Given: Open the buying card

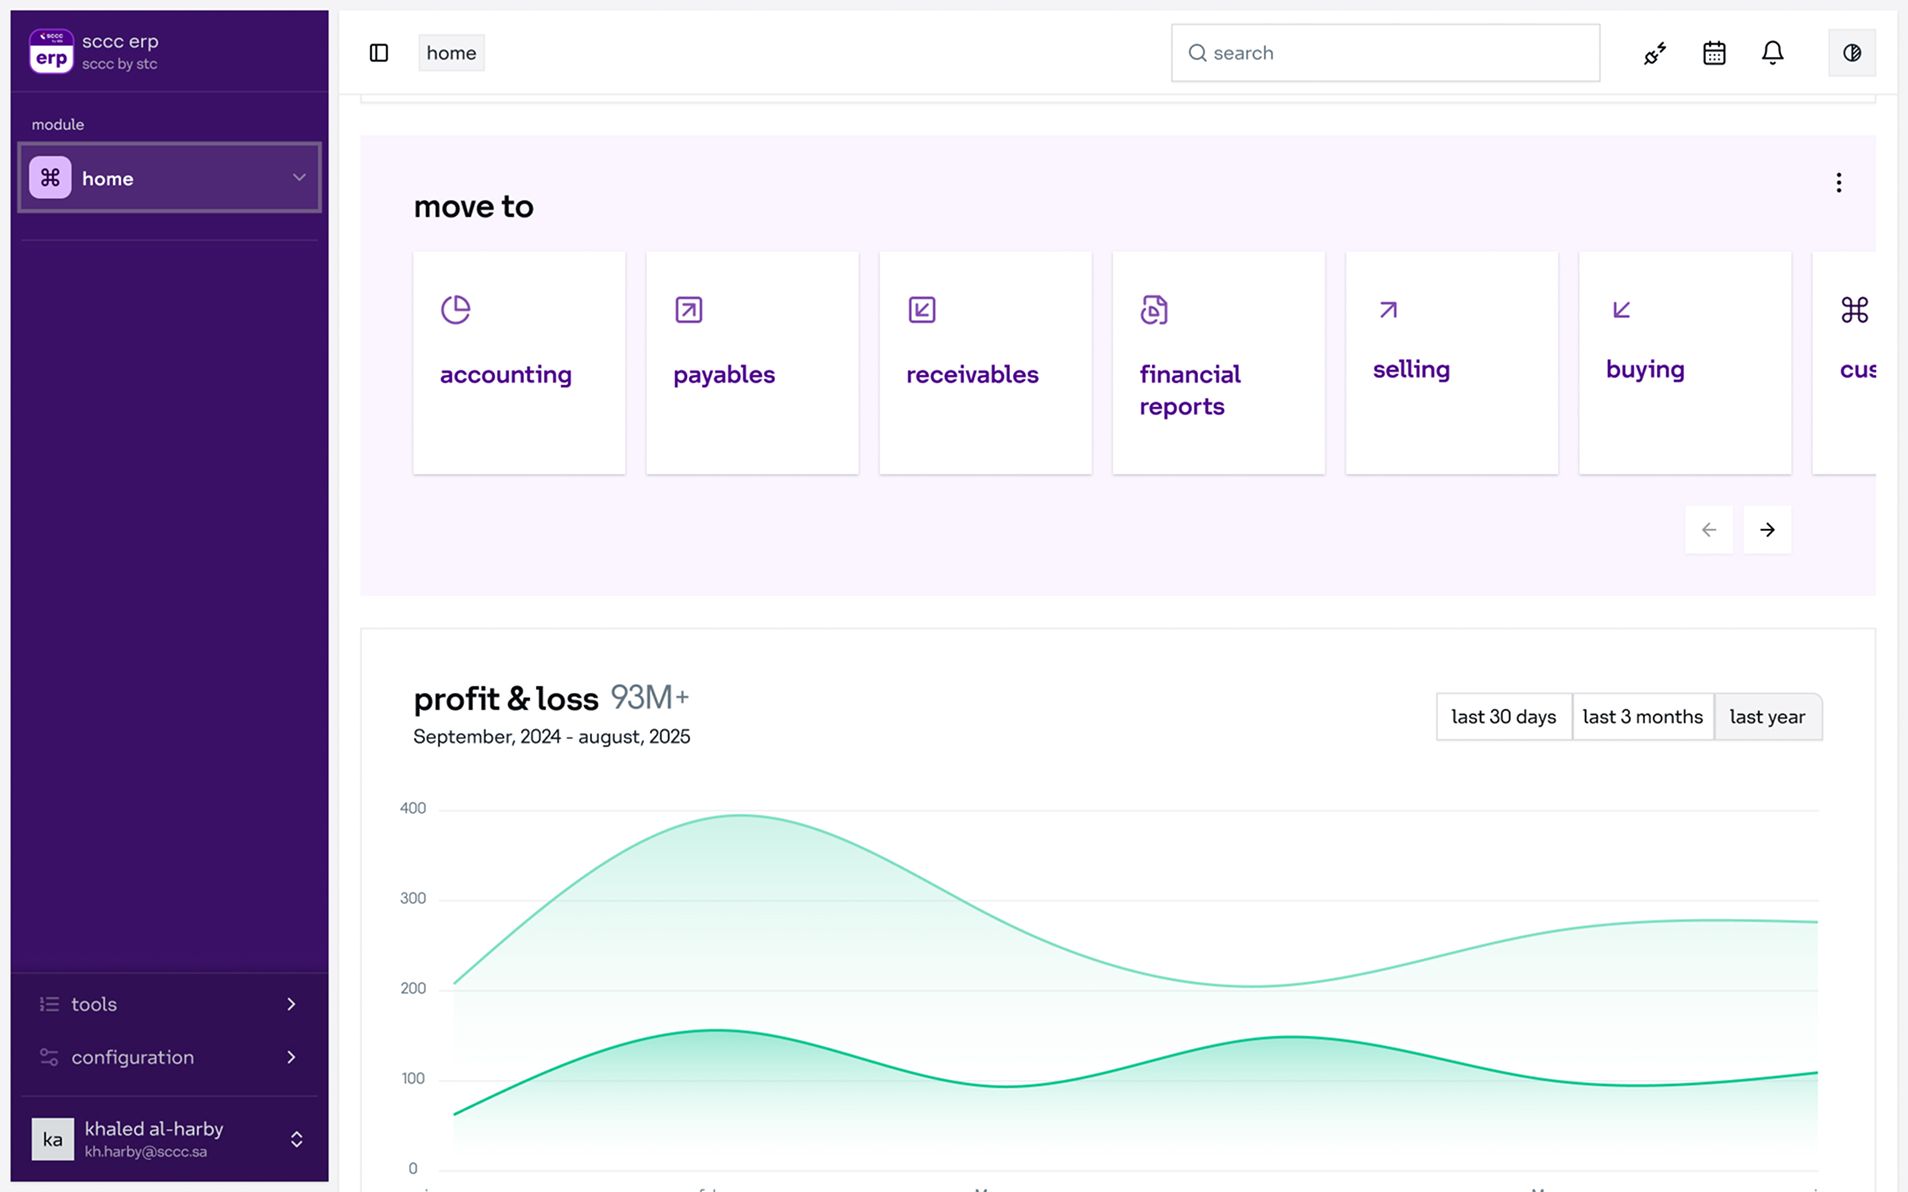Looking at the screenshot, I should tap(1684, 363).
